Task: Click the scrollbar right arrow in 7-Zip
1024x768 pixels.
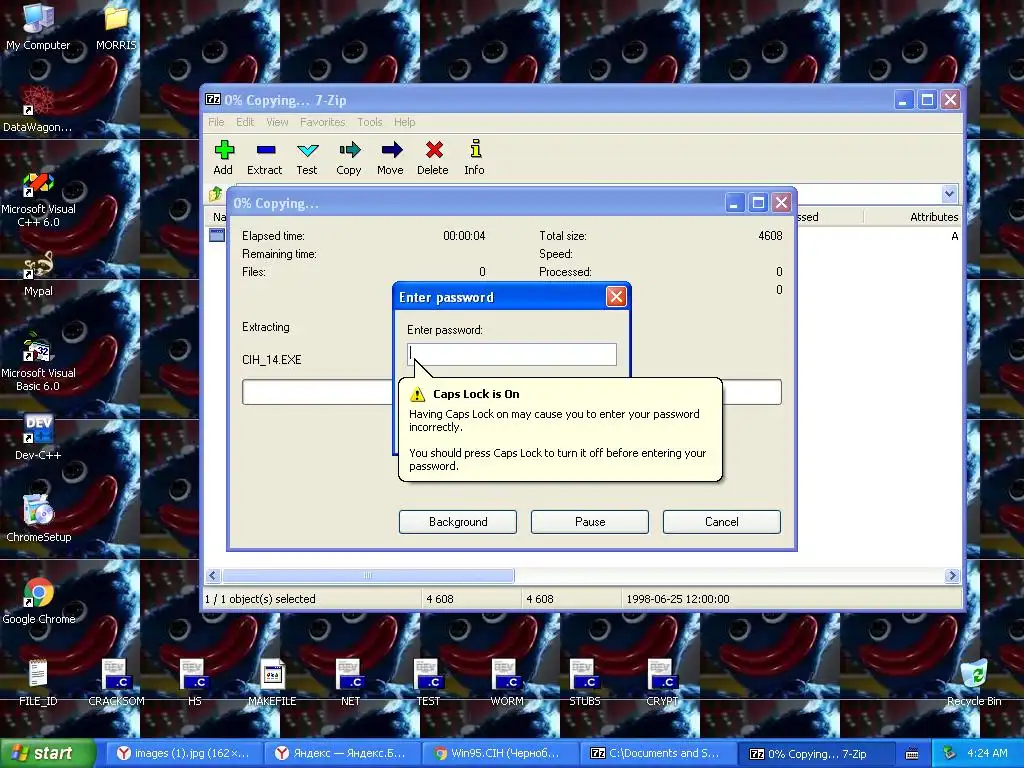Action: (952, 575)
